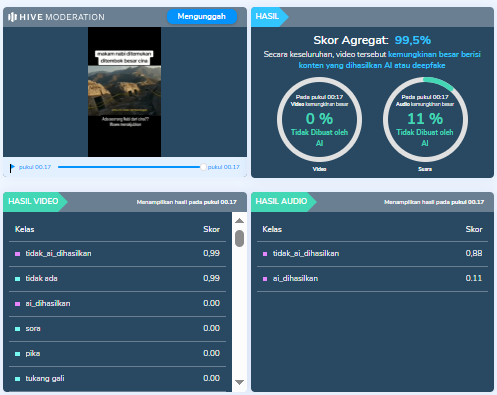This screenshot has height=395, width=497.
Task: Click cyan square beside tukang gali
Action: pos(18,379)
